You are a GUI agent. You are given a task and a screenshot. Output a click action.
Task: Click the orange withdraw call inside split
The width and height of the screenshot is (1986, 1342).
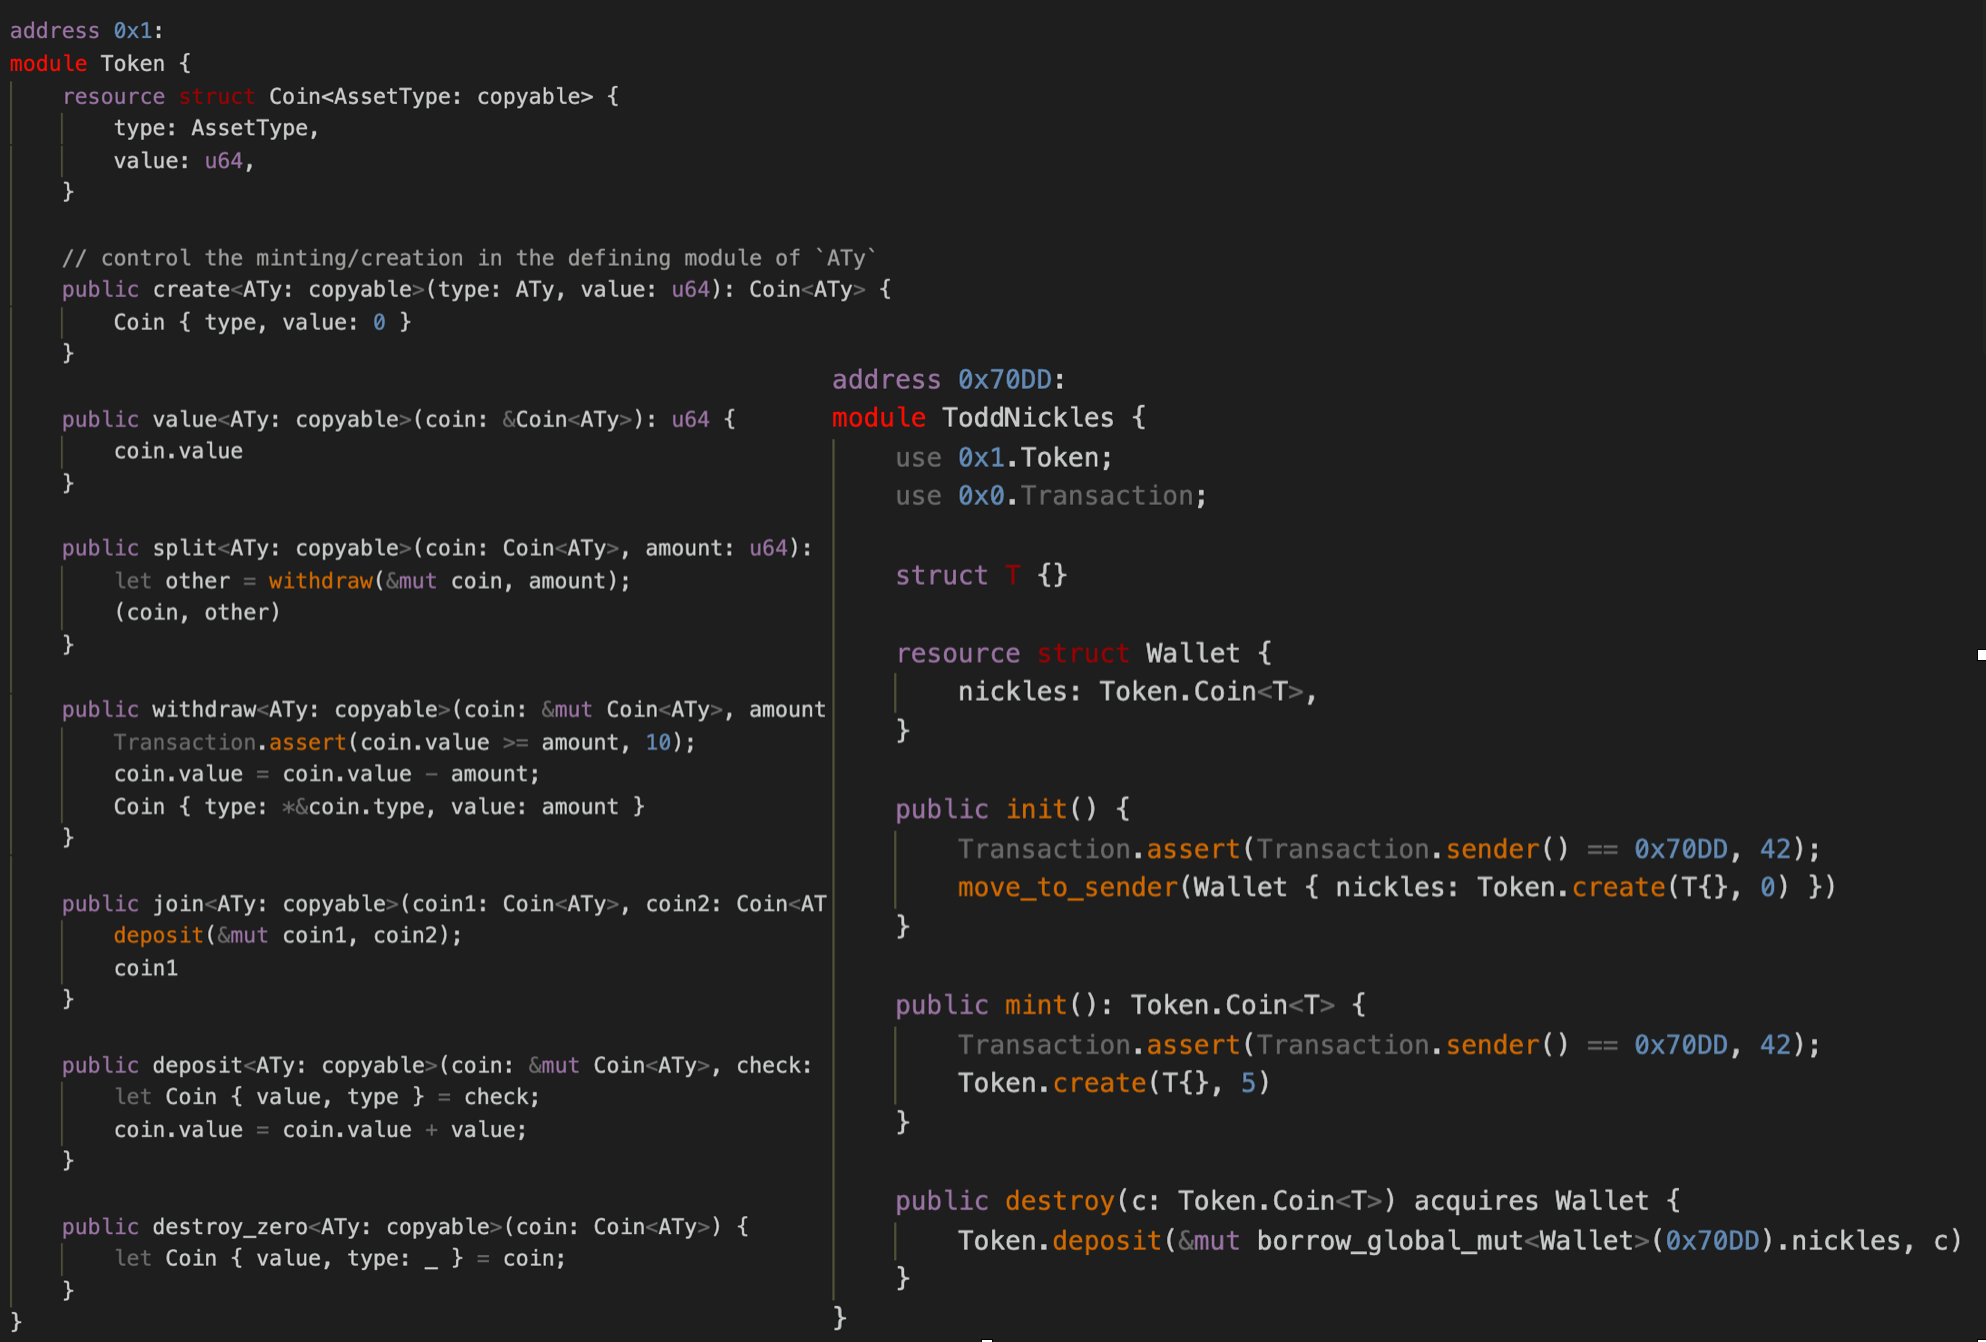pyautogui.click(x=320, y=581)
